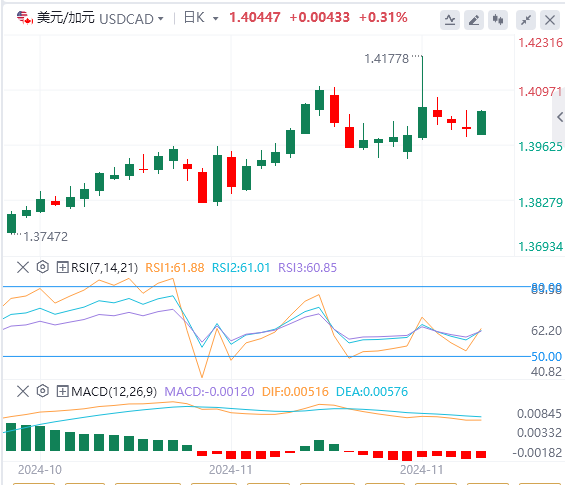The height and width of the screenshot is (485, 565).
Task: Click the MACD -0.00182 axis label
Action: (537, 453)
